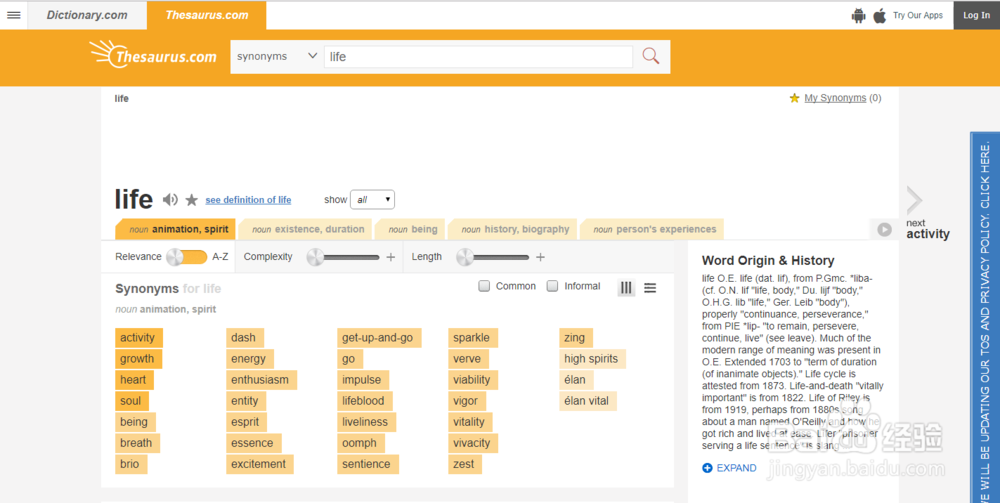Click the synonym vivacity

[x=473, y=443]
